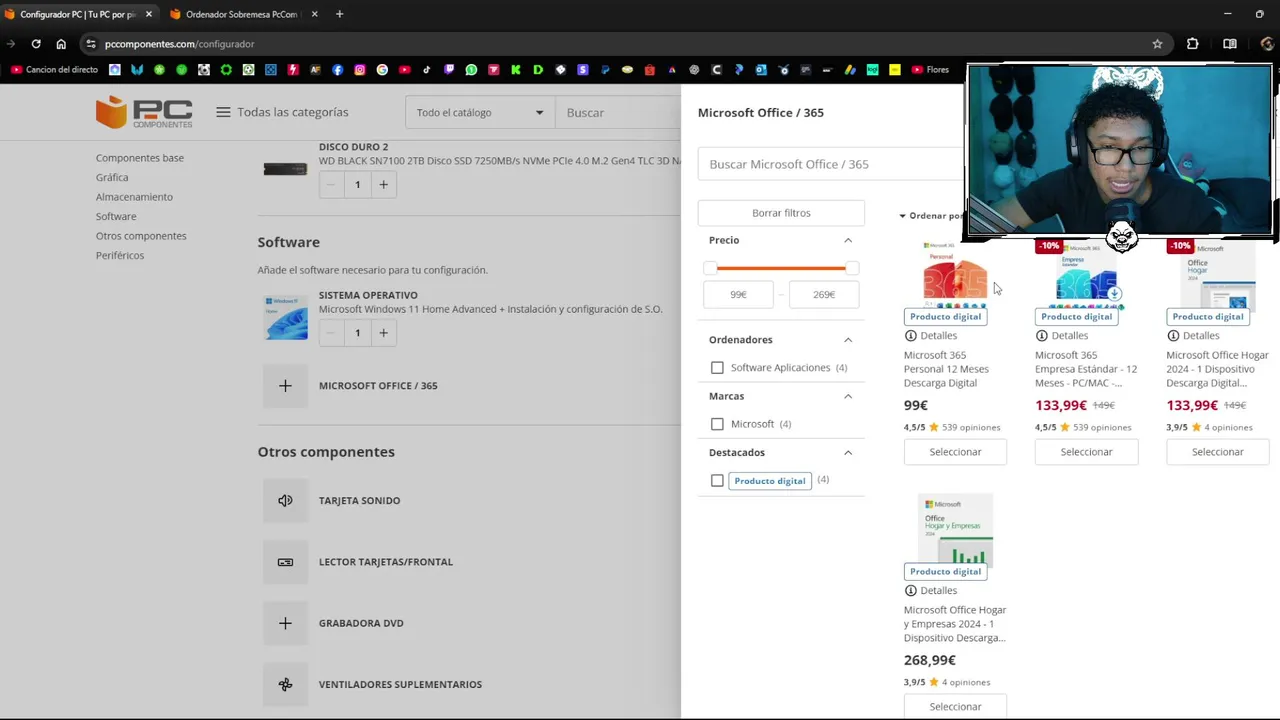Go to Periféricos section
1280x720 pixels.
[x=120, y=255]
